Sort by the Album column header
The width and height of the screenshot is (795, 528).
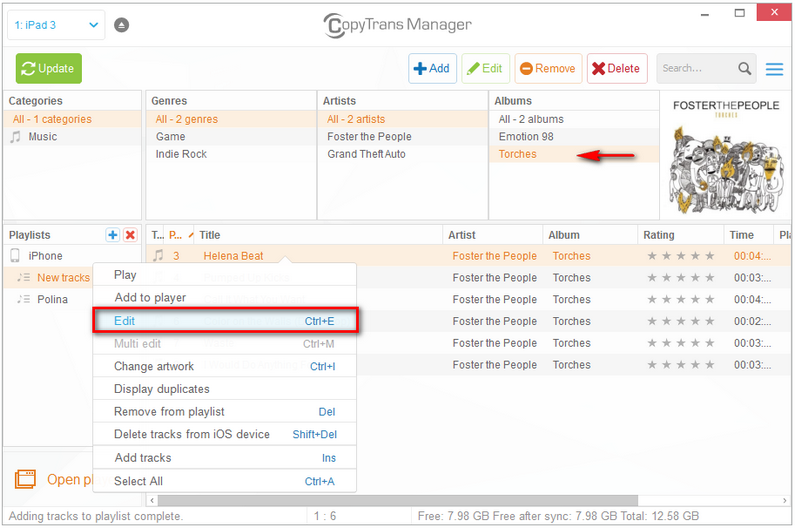(590, 235)
